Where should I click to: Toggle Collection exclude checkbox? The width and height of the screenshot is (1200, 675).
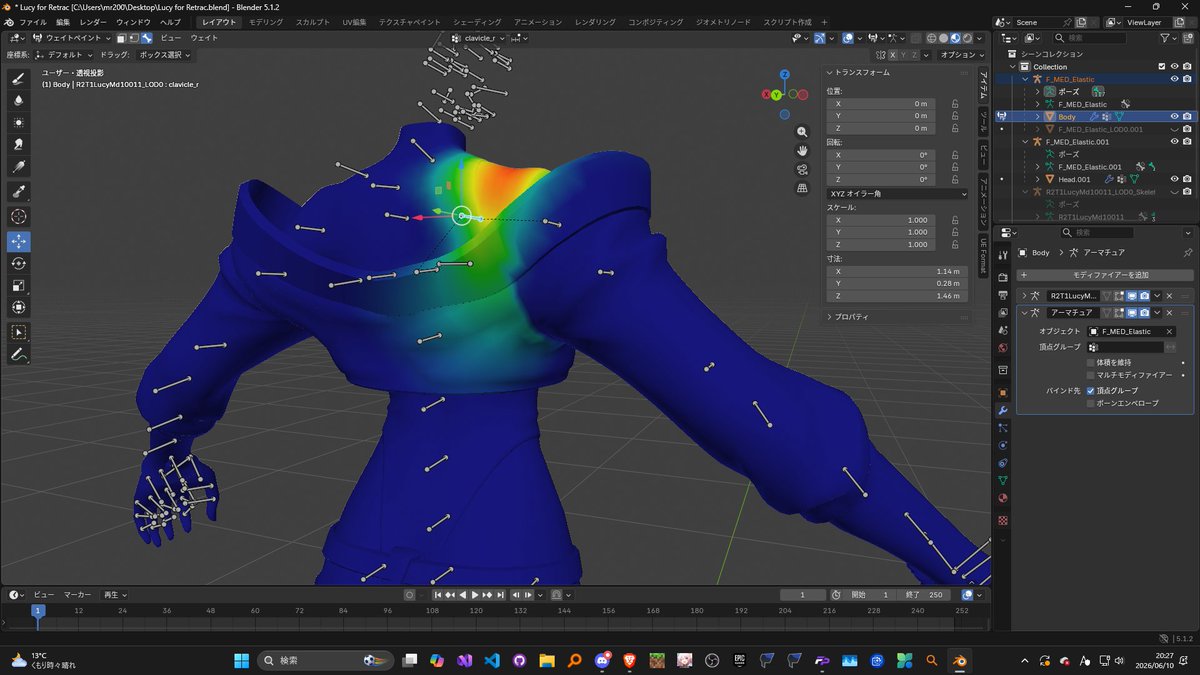coord(1161,67)
